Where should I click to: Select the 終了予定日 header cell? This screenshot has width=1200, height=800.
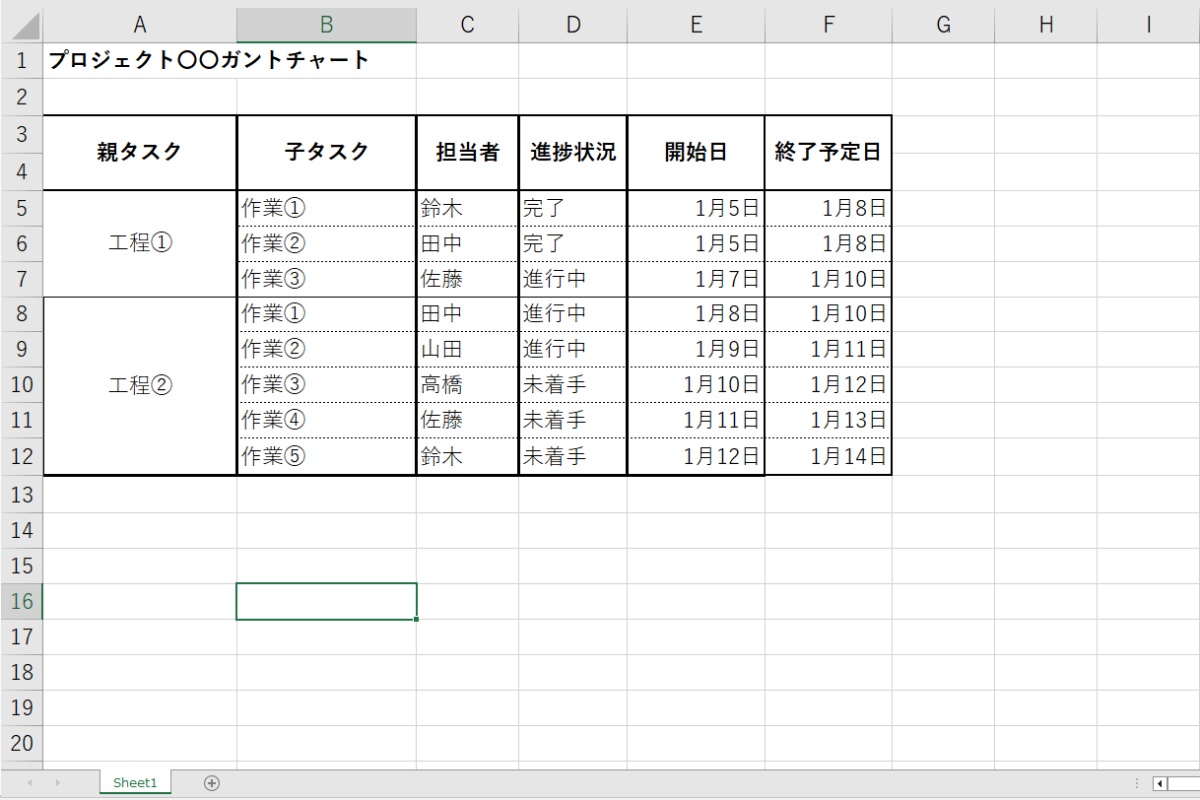coord(828,152)
